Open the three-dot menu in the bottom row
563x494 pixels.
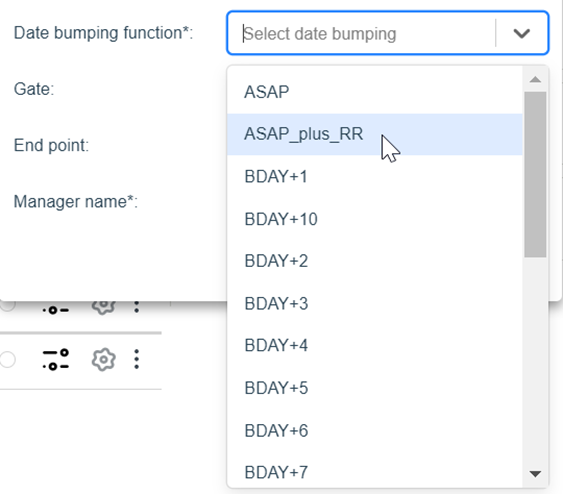[x=136, y=359]
